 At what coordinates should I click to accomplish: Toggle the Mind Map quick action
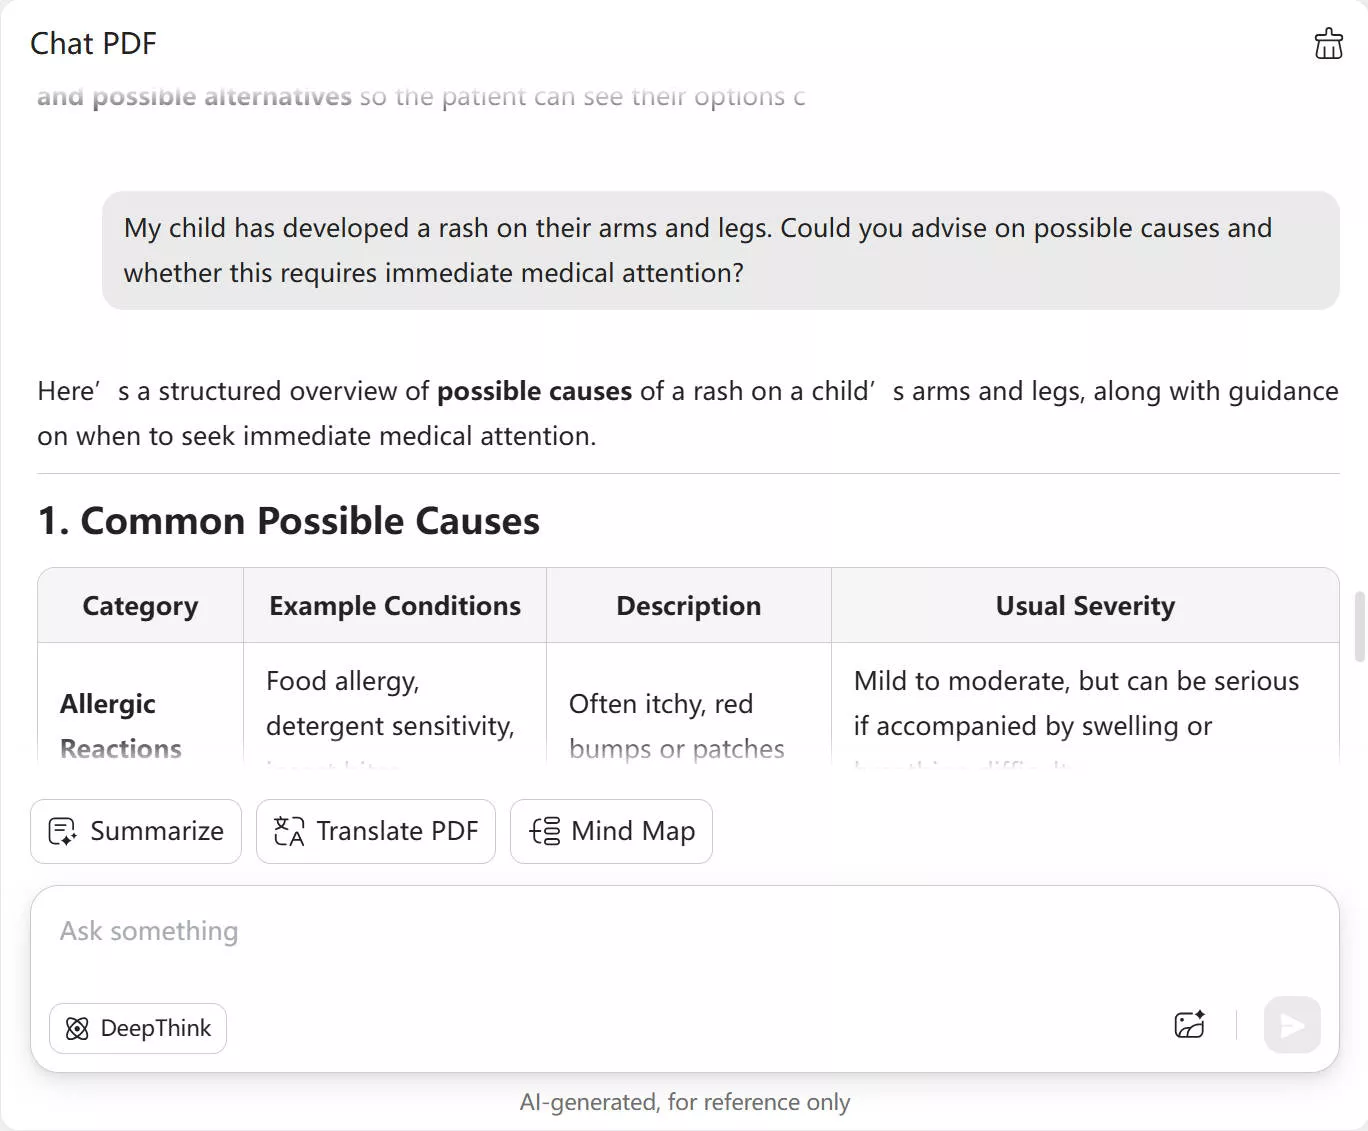coord(611,831)
